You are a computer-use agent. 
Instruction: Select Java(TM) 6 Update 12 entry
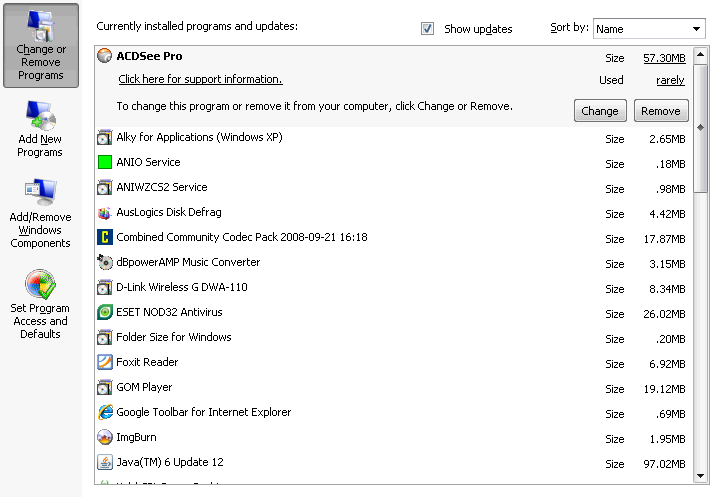(393, 462)
